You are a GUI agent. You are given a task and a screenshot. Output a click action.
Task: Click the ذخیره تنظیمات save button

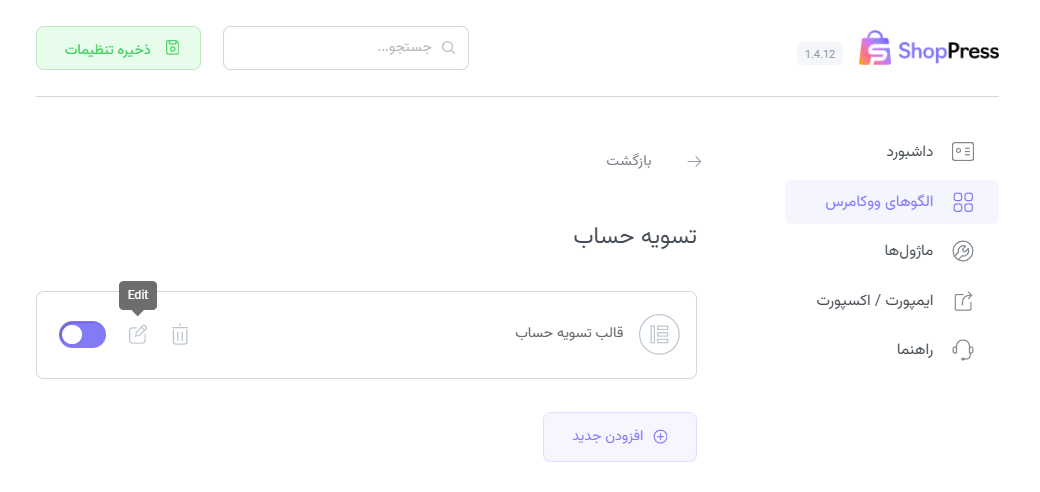[x=118, y=48]
